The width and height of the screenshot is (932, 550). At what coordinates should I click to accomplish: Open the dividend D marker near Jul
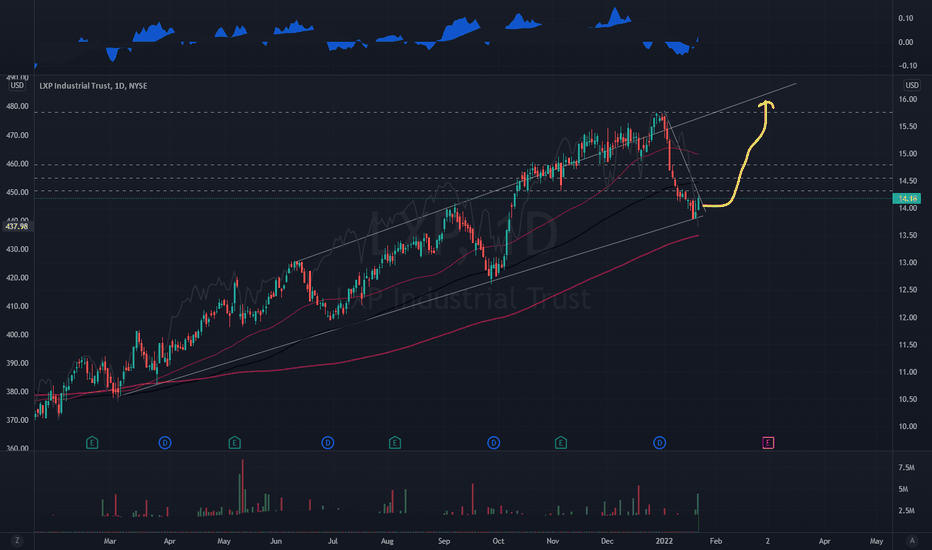coord(328,442)
